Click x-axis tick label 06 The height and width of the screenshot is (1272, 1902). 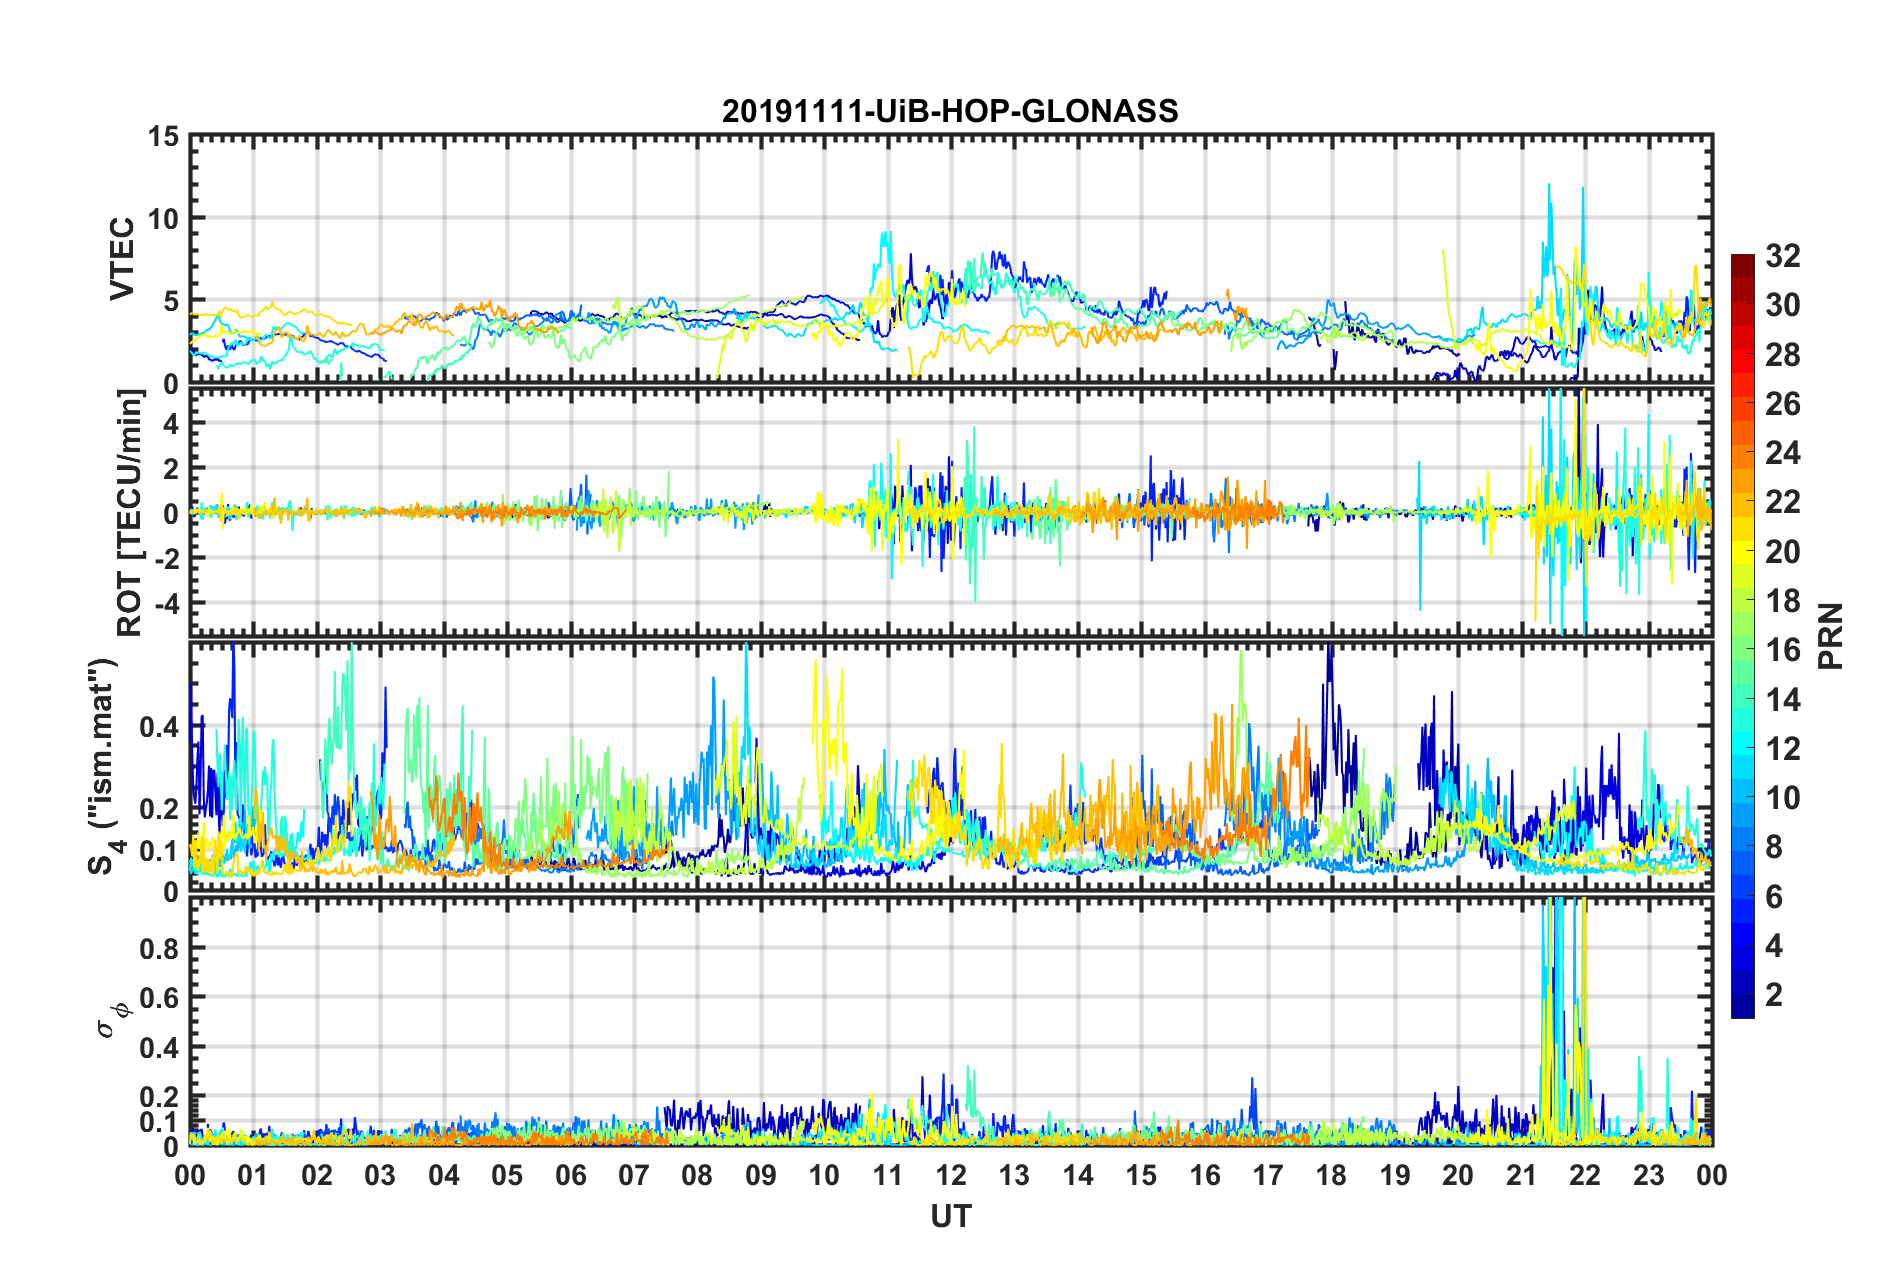click(x=570, y=1175)
